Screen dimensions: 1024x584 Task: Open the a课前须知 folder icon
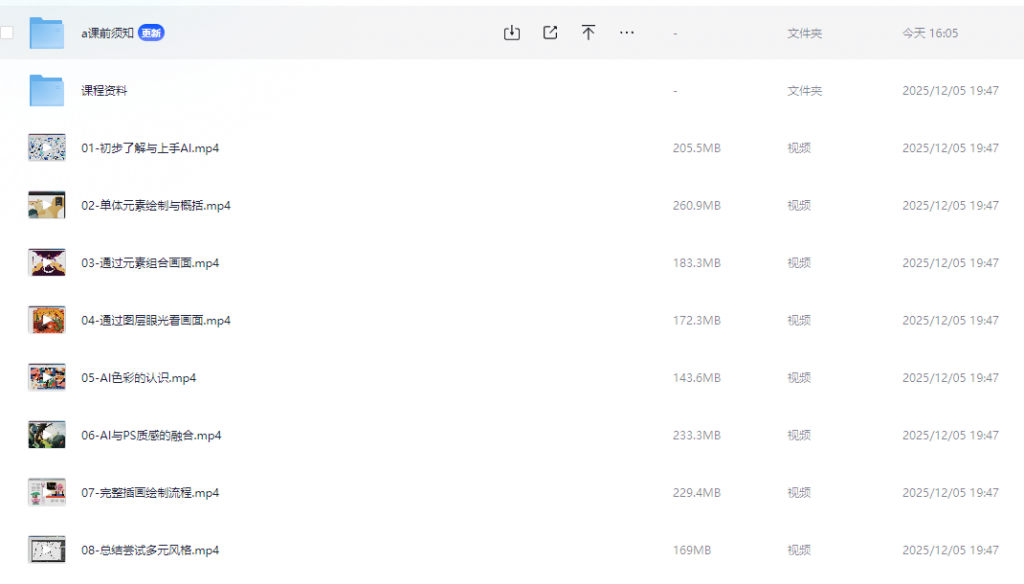coord(47,33)
